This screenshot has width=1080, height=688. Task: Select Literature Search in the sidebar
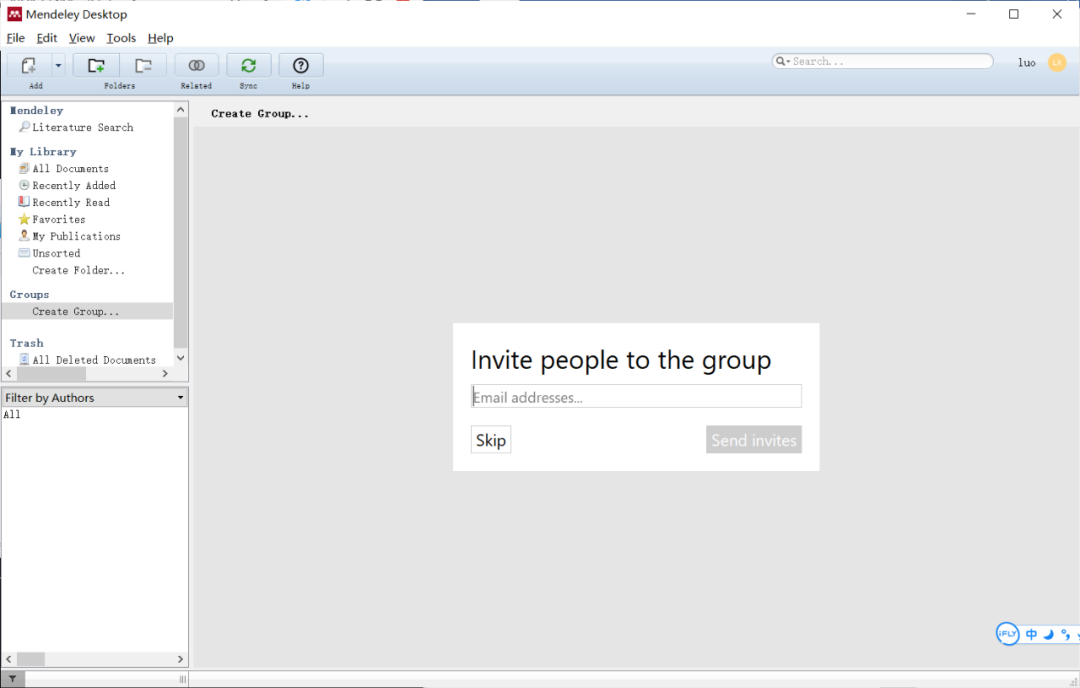tap(83, 127)
